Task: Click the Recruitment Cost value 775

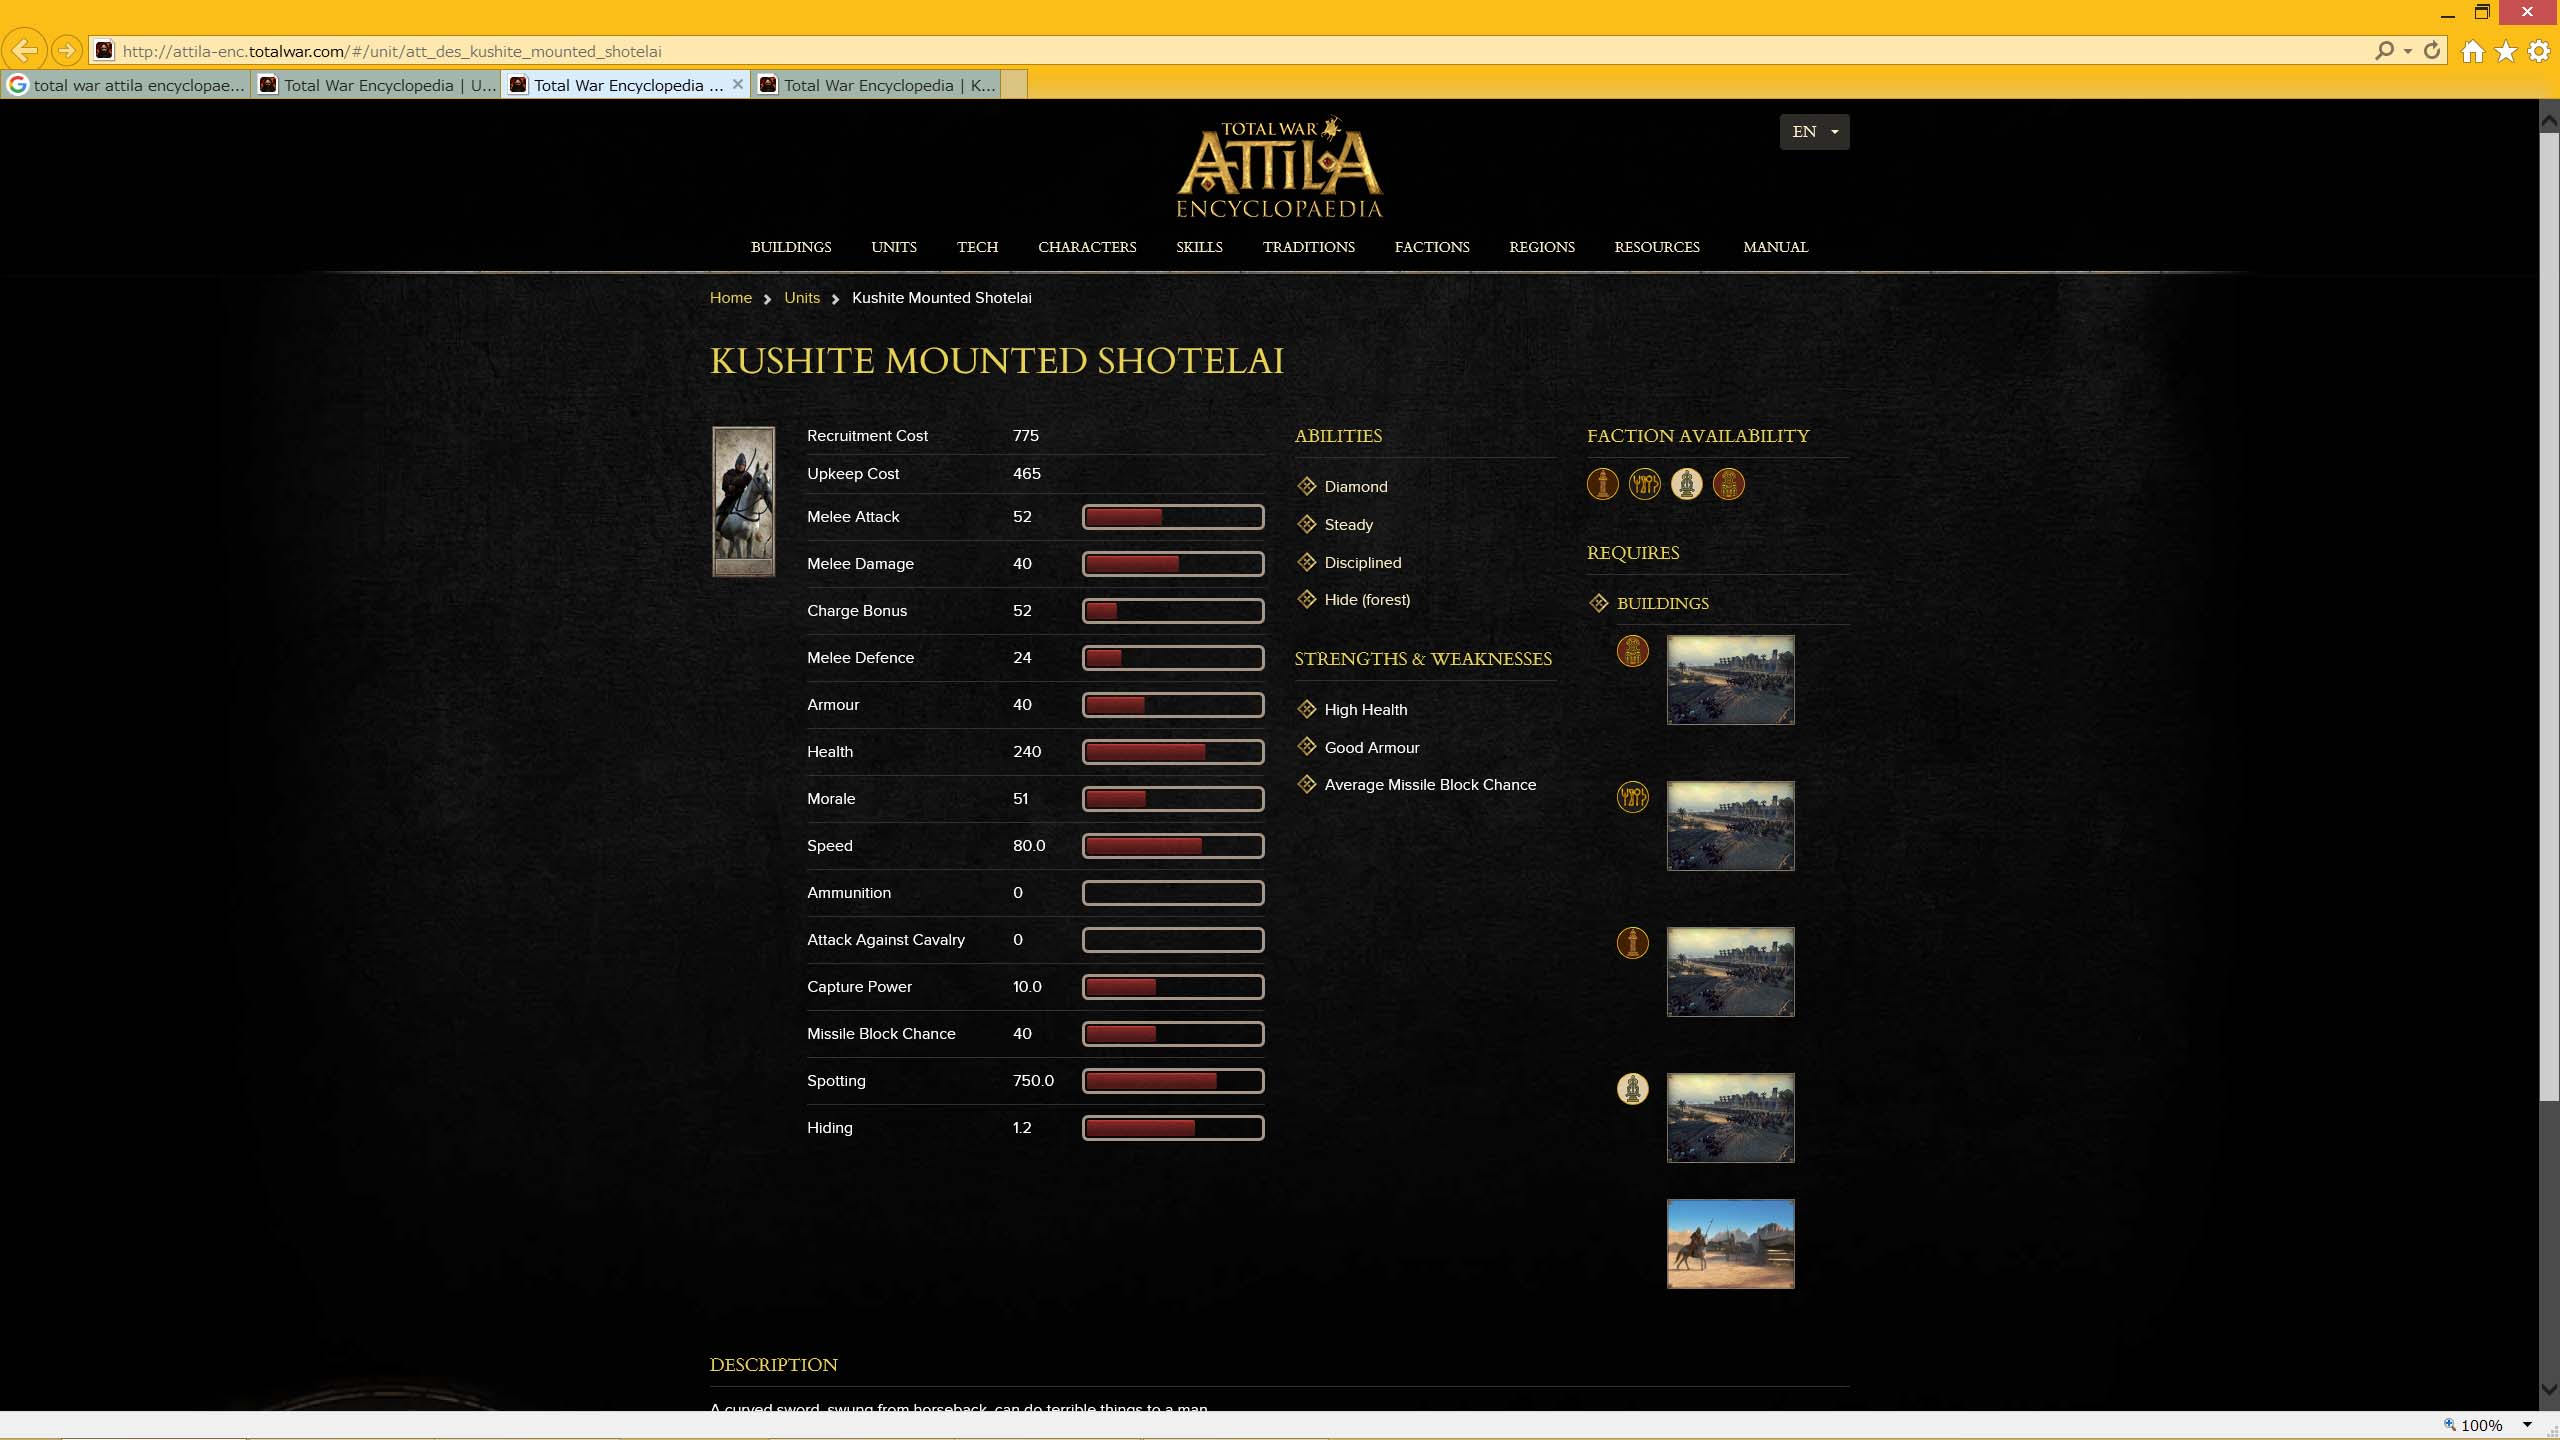Action: click(x=1026, y=436)
